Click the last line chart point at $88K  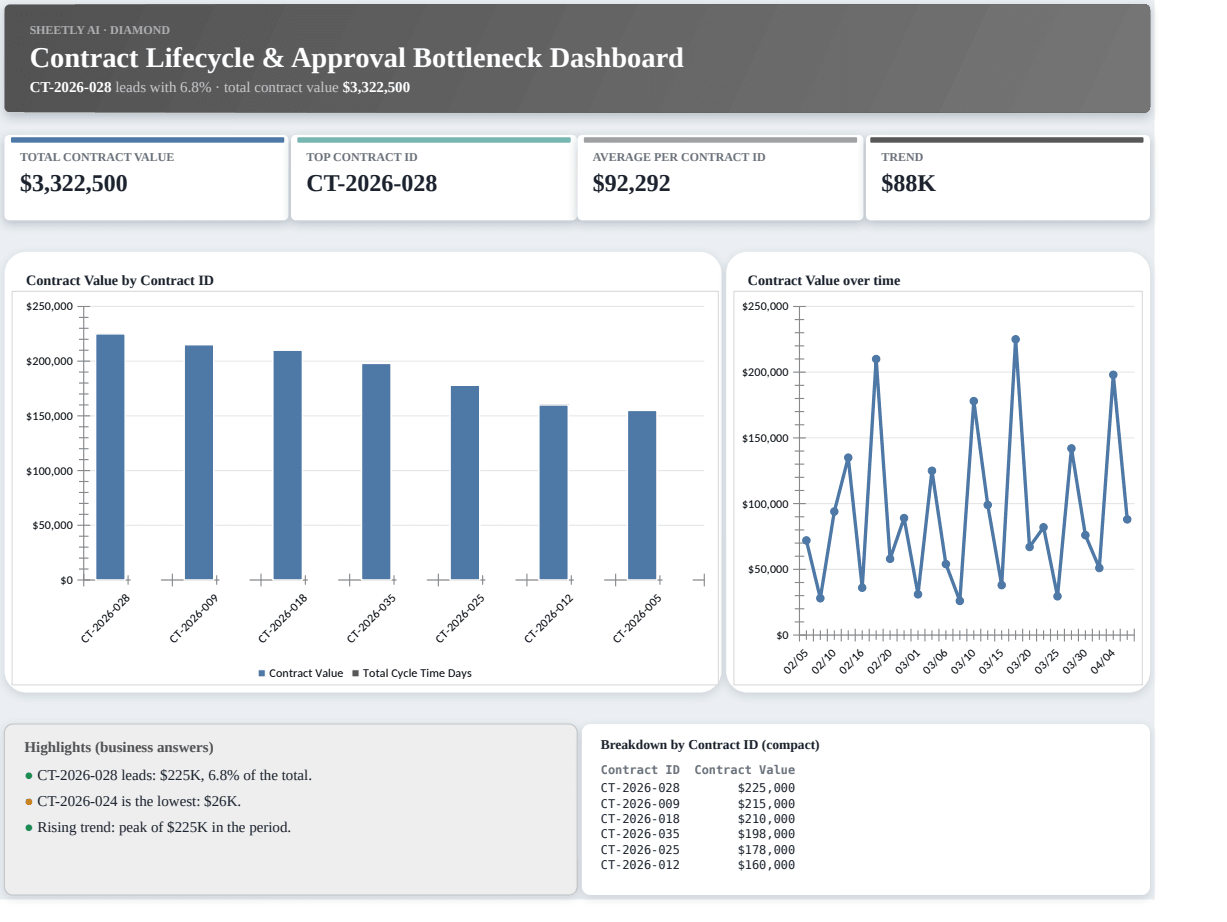pyautogui.click(x=1127, y=519)
